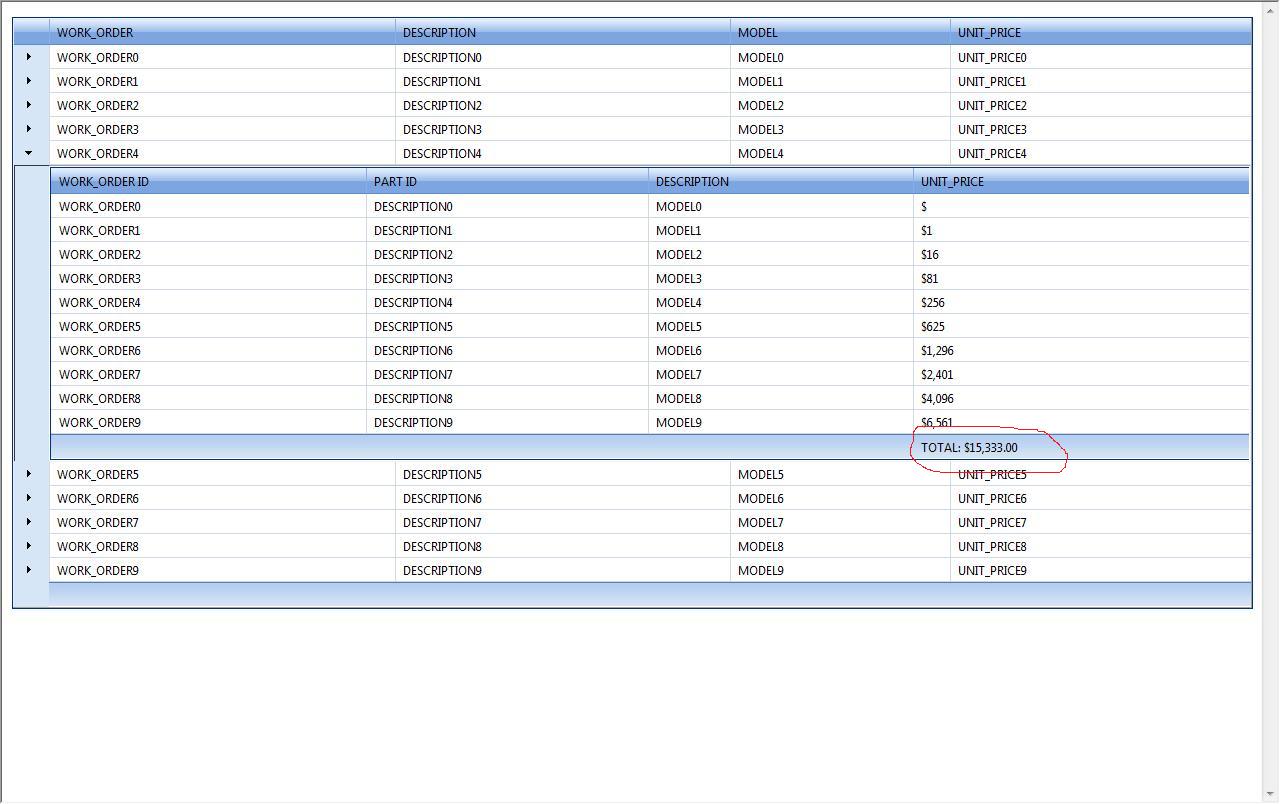Select child WORK_ORDER0 with $ price
Viewport: 1280px width, 804px height.
click(x=209, y=206)
